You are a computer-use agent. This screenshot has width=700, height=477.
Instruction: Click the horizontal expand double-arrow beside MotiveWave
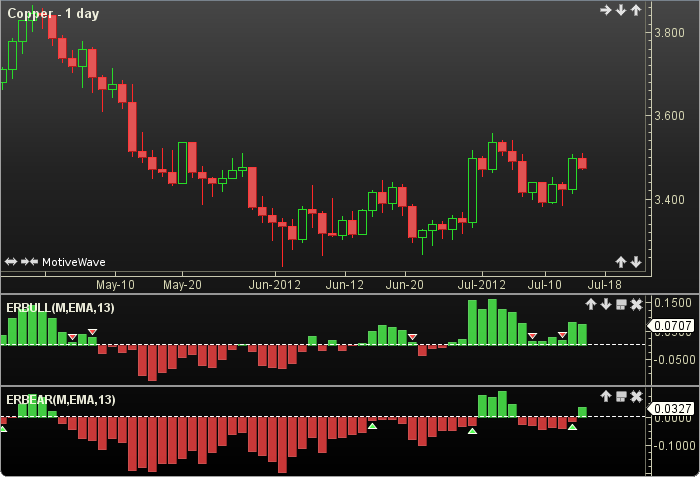click(11, 262)
